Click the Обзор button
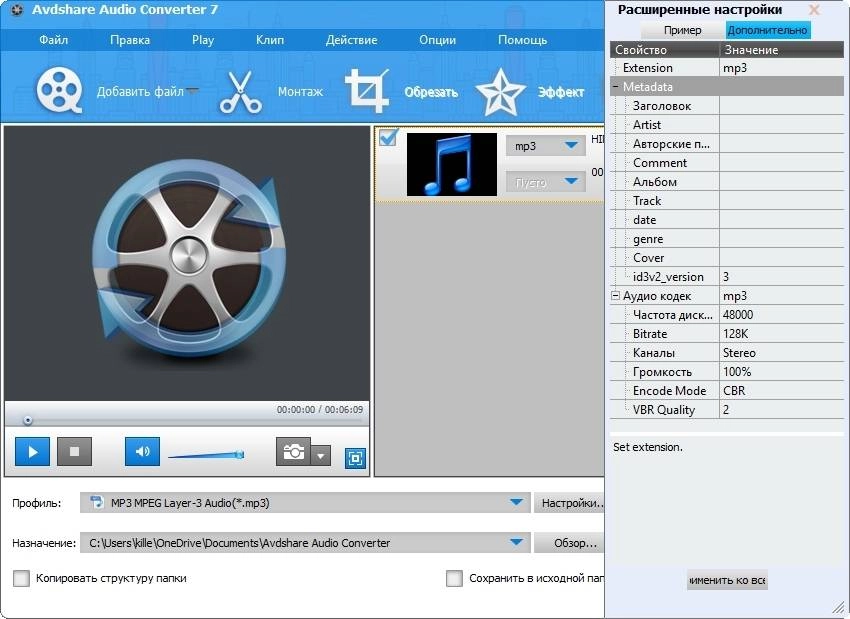The height and width of the screenshot is (619, 850). 569,543
